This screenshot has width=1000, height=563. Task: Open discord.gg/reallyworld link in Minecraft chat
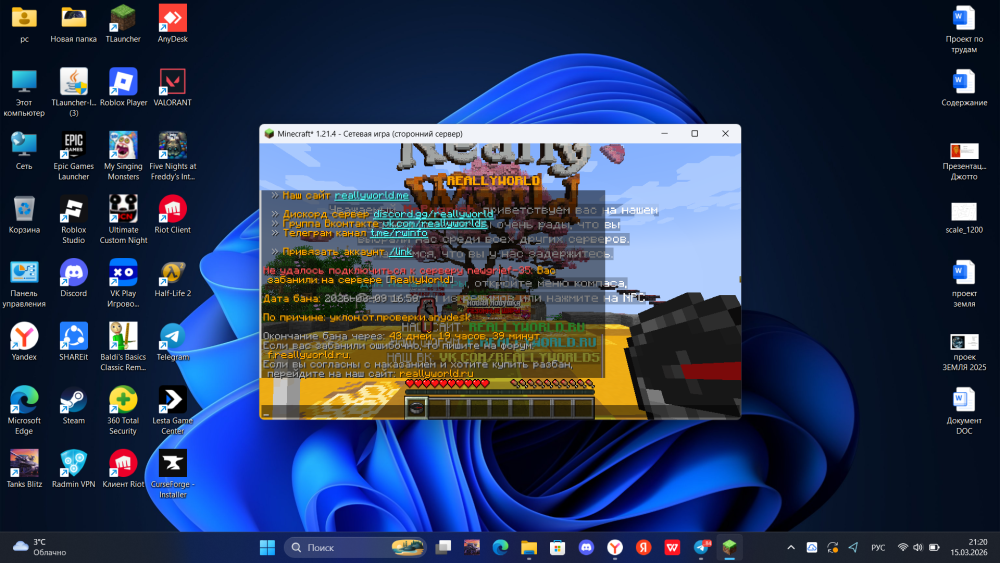pyautogui.click(x=433, y=214)
